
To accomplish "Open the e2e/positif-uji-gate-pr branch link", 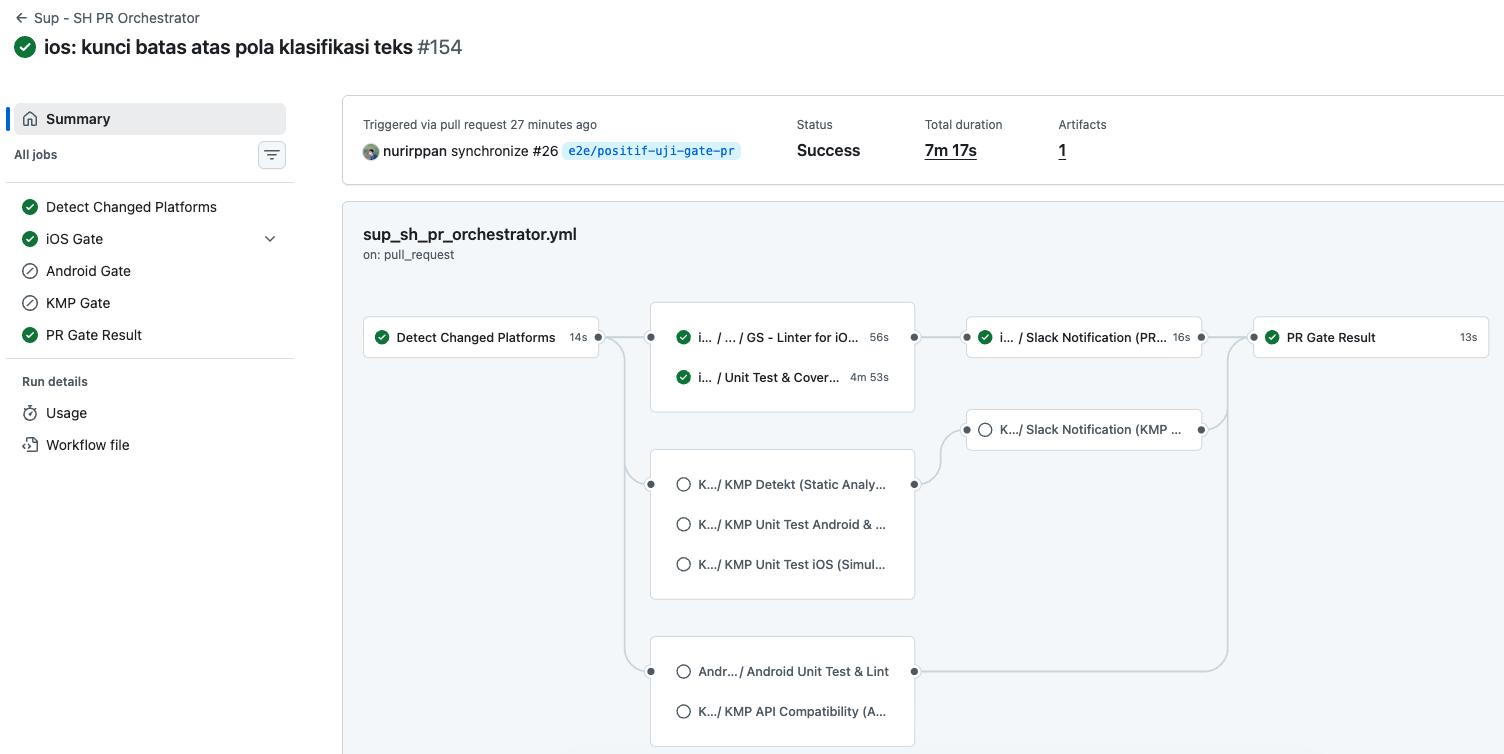I will pyautogui.click(x=651, y=152).
